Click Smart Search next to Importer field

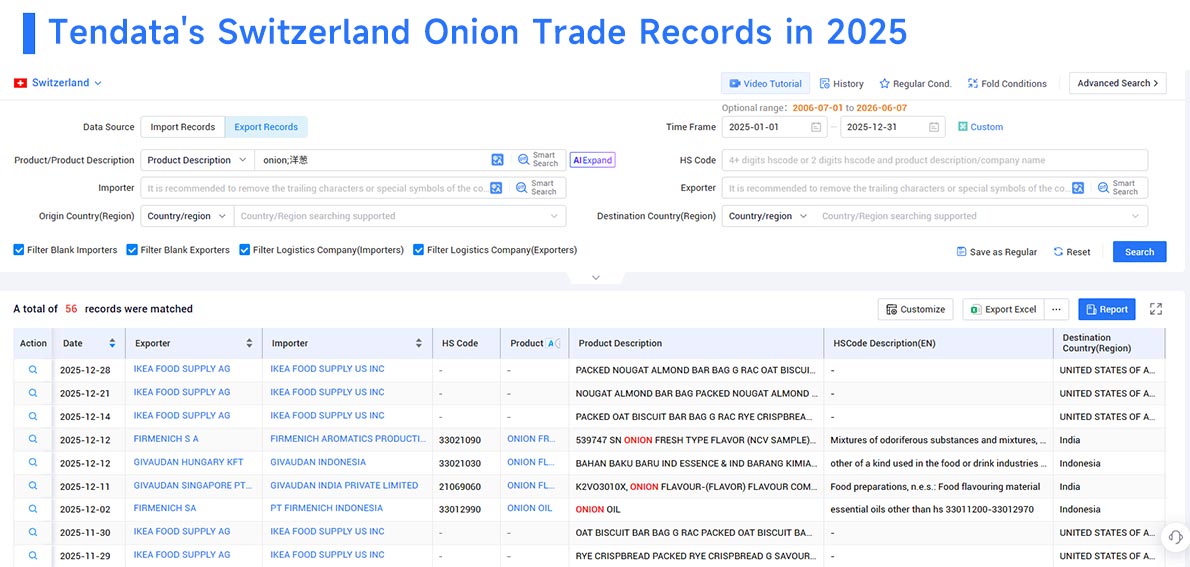click(537, 187)
